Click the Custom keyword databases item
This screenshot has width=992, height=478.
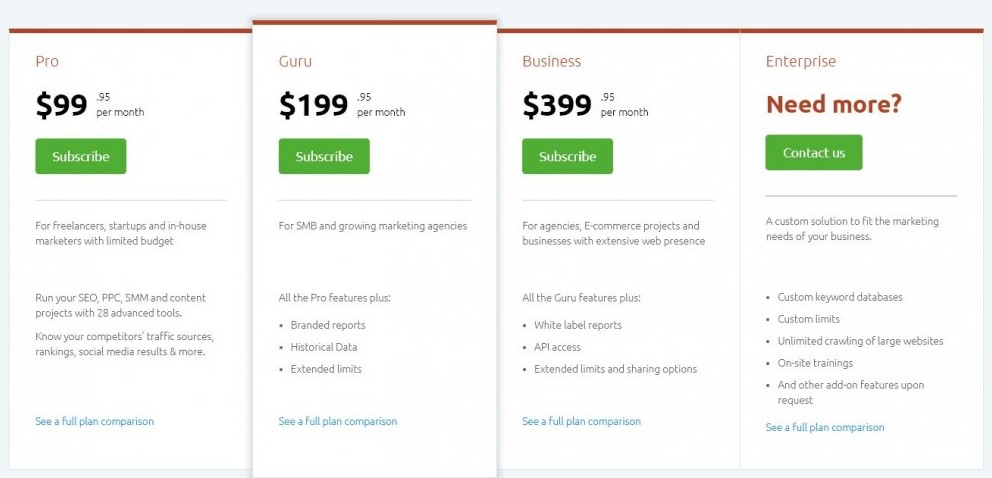(840, 297)
